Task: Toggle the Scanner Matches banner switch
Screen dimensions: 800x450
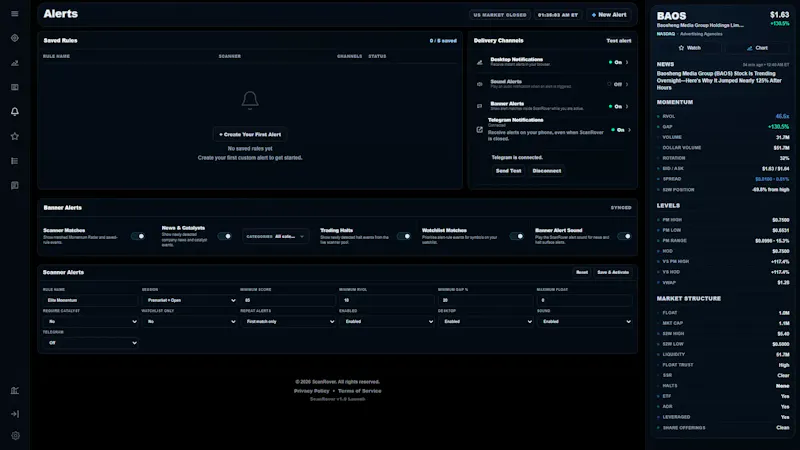Action: pyautogui.click(x=138, y=236)
